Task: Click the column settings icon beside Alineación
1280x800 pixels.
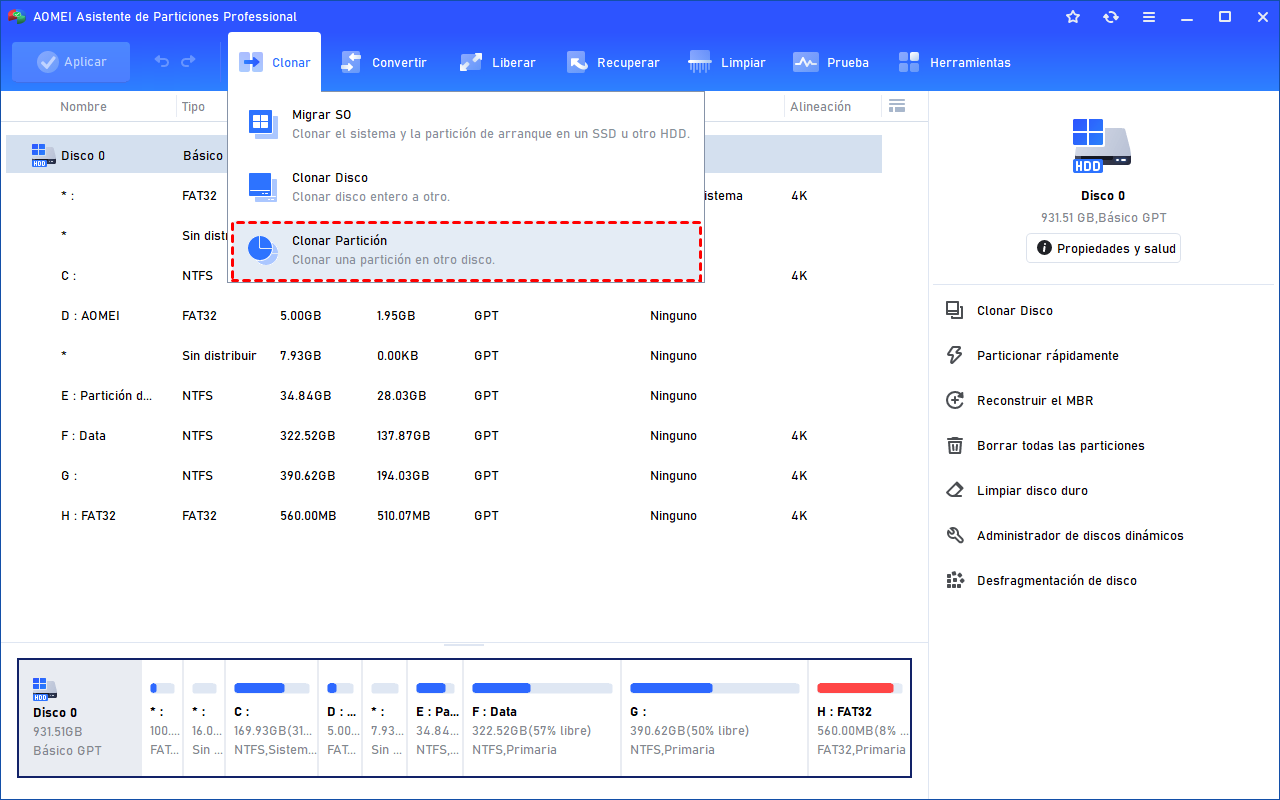Action: pos(896,106)
